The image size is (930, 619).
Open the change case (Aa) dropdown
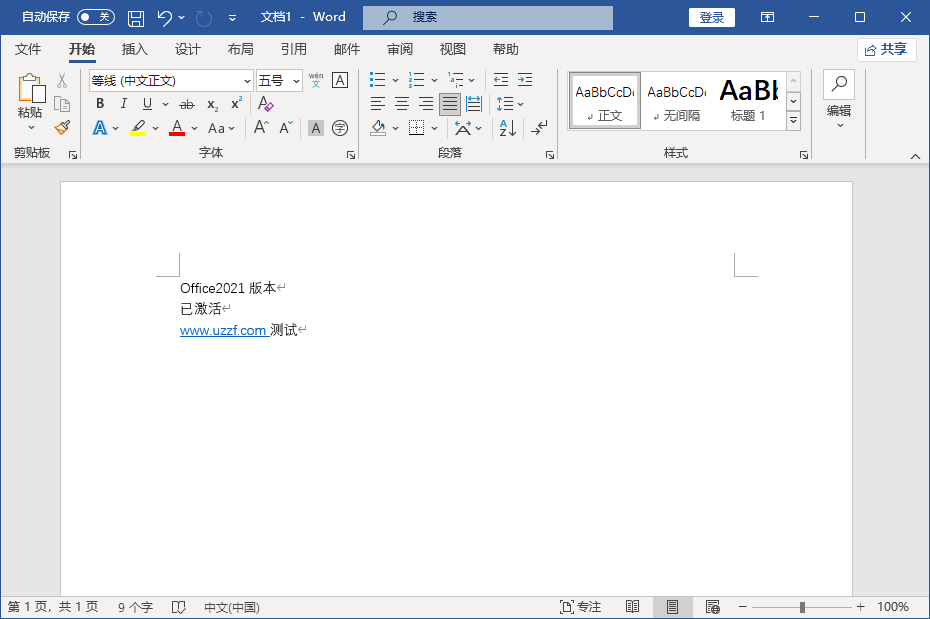click(221, 128)
